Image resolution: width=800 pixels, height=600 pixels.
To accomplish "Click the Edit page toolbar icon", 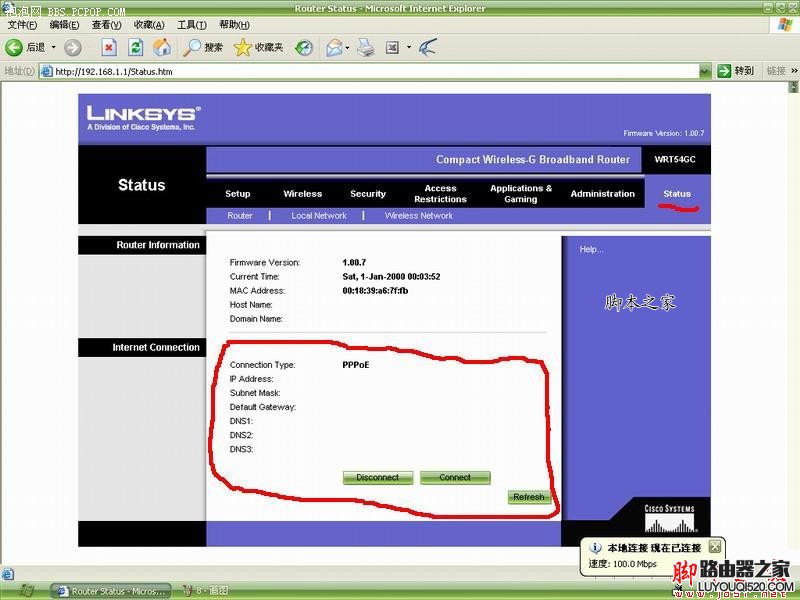I will [392, 47].
